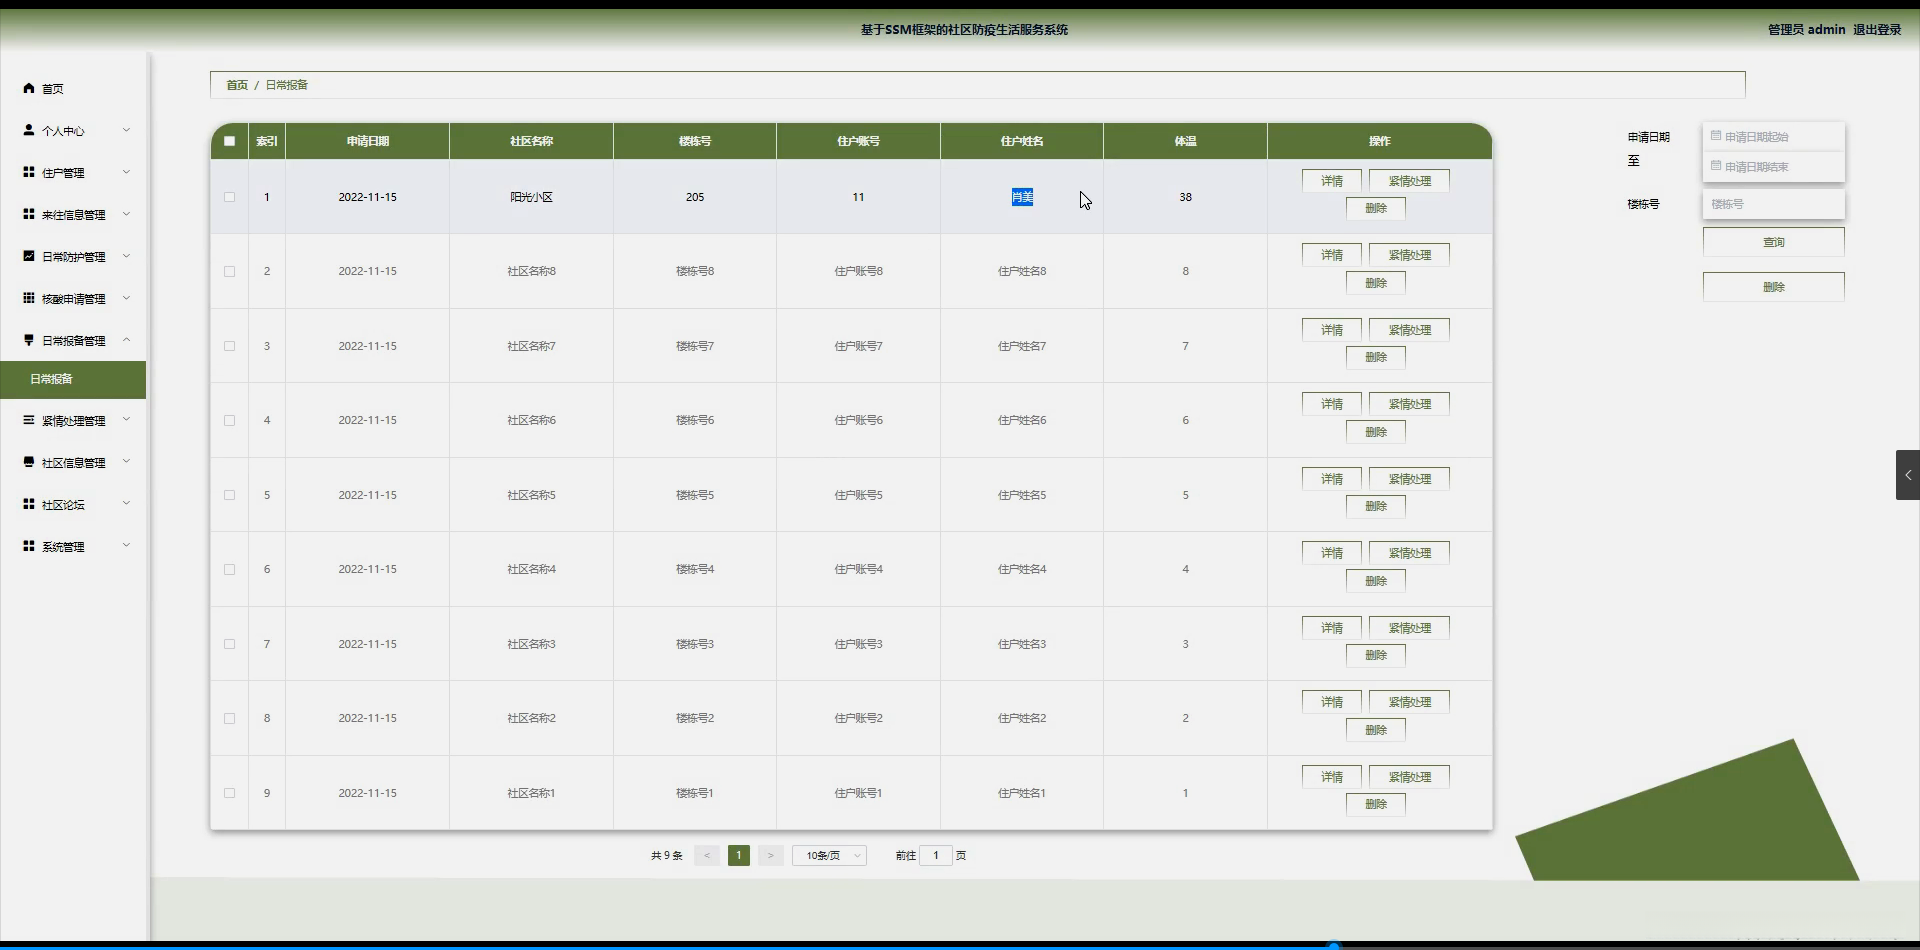
Task: Click the icon beside 系统管理
Action: pos(29,546)
